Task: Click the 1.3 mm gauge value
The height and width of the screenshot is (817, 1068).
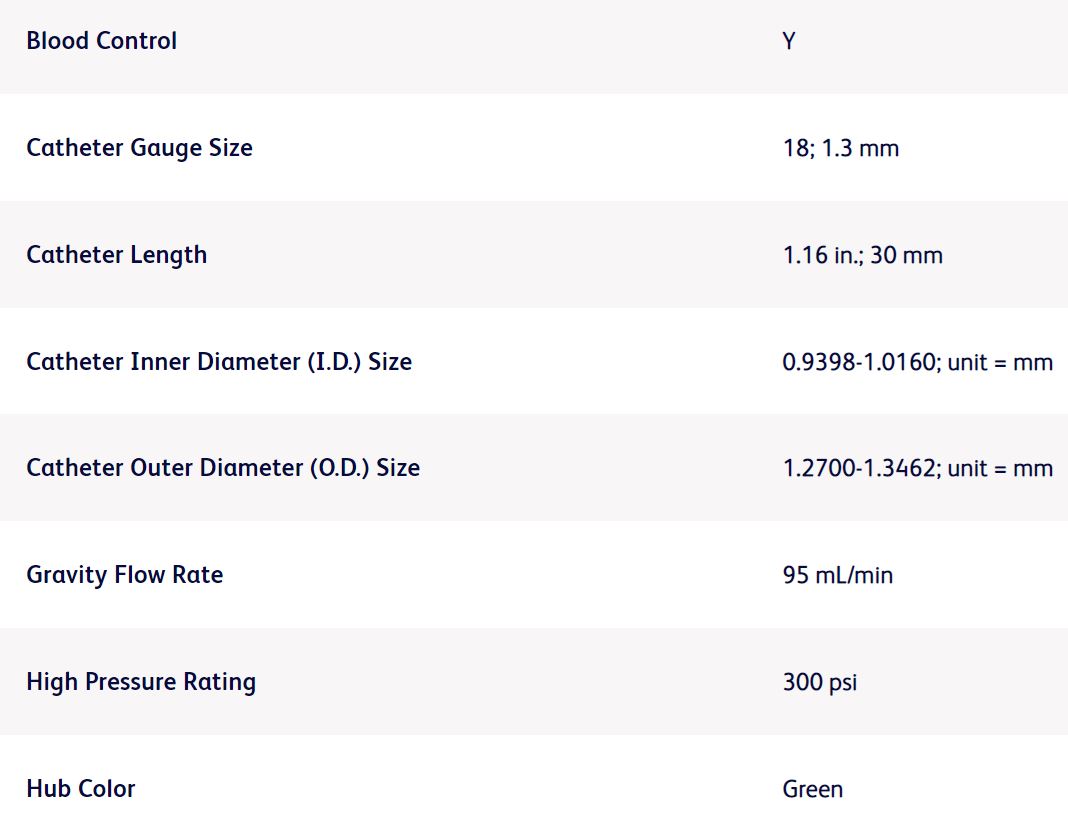Action: [860, 149]
